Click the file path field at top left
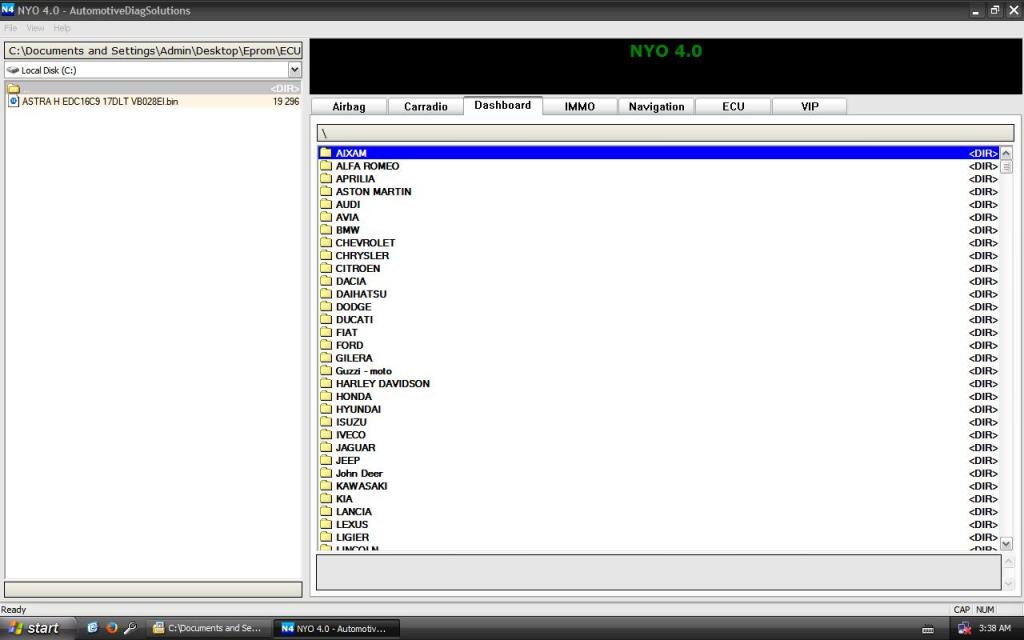The width and height of the screenshot is (1024, 640). point(153,50)
